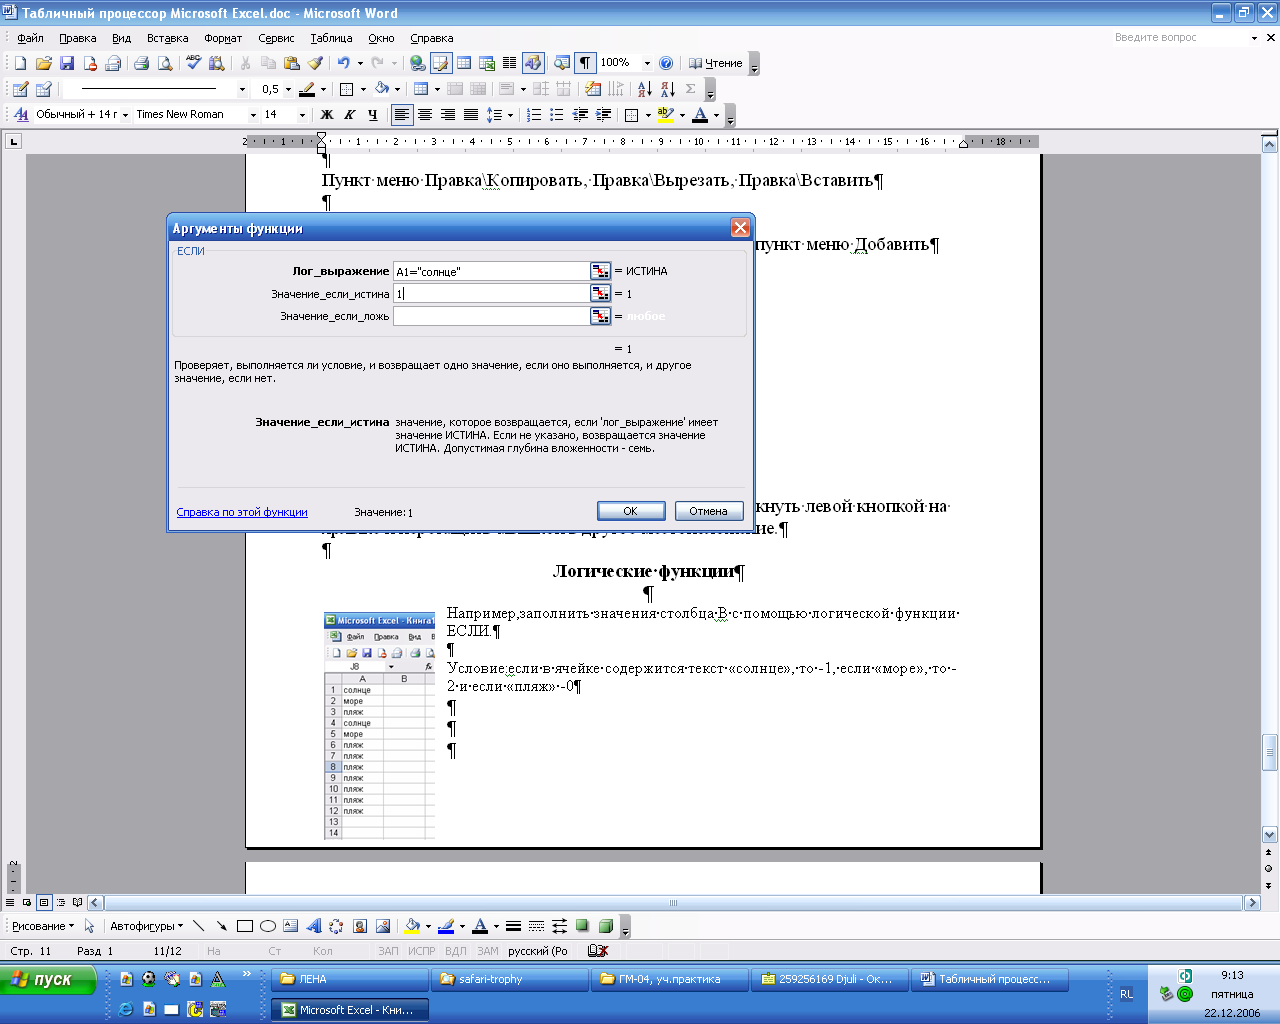1280x1024 pixels.
Task: Draw a rectangle with the drawing toolbar
Action: click(x=245, y=926)
